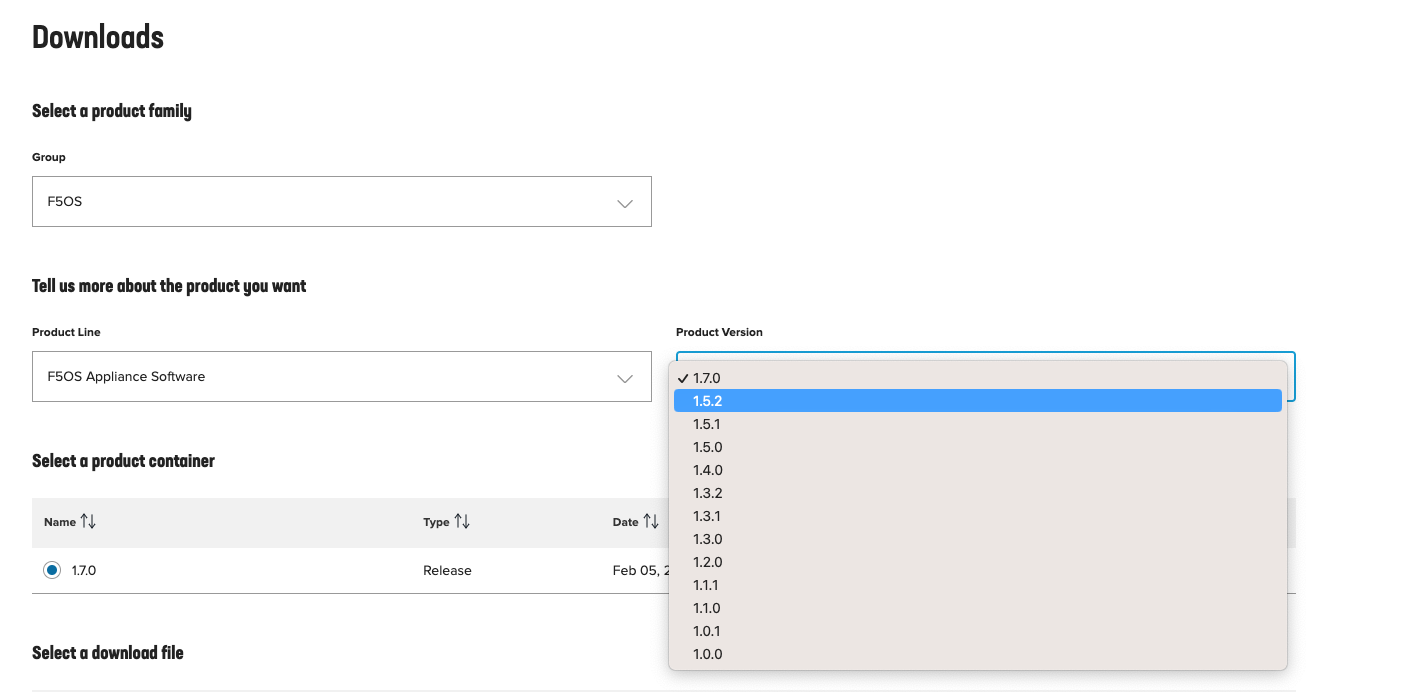
Task: Pick version 1.0.1 option
Action: pos(978,631)
